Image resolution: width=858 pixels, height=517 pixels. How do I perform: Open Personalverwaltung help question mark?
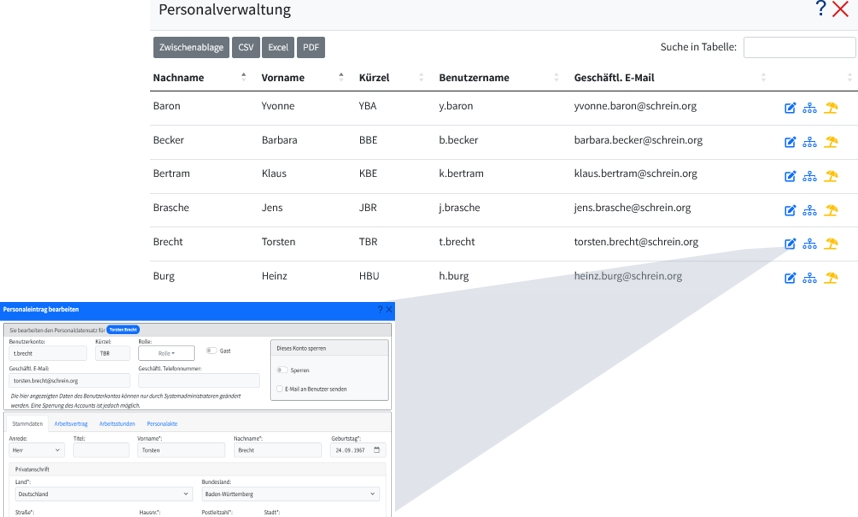coord(821,10)
